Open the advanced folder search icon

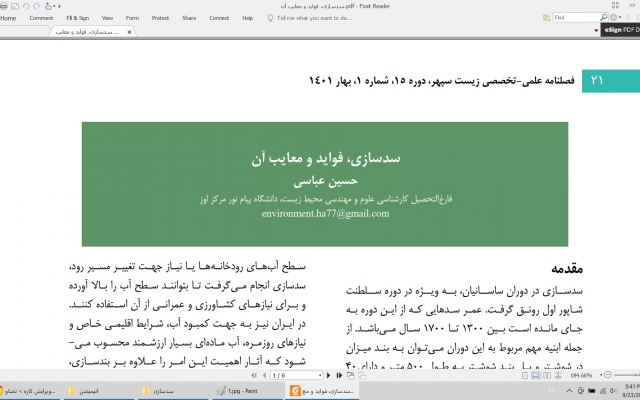pos(547,18)
